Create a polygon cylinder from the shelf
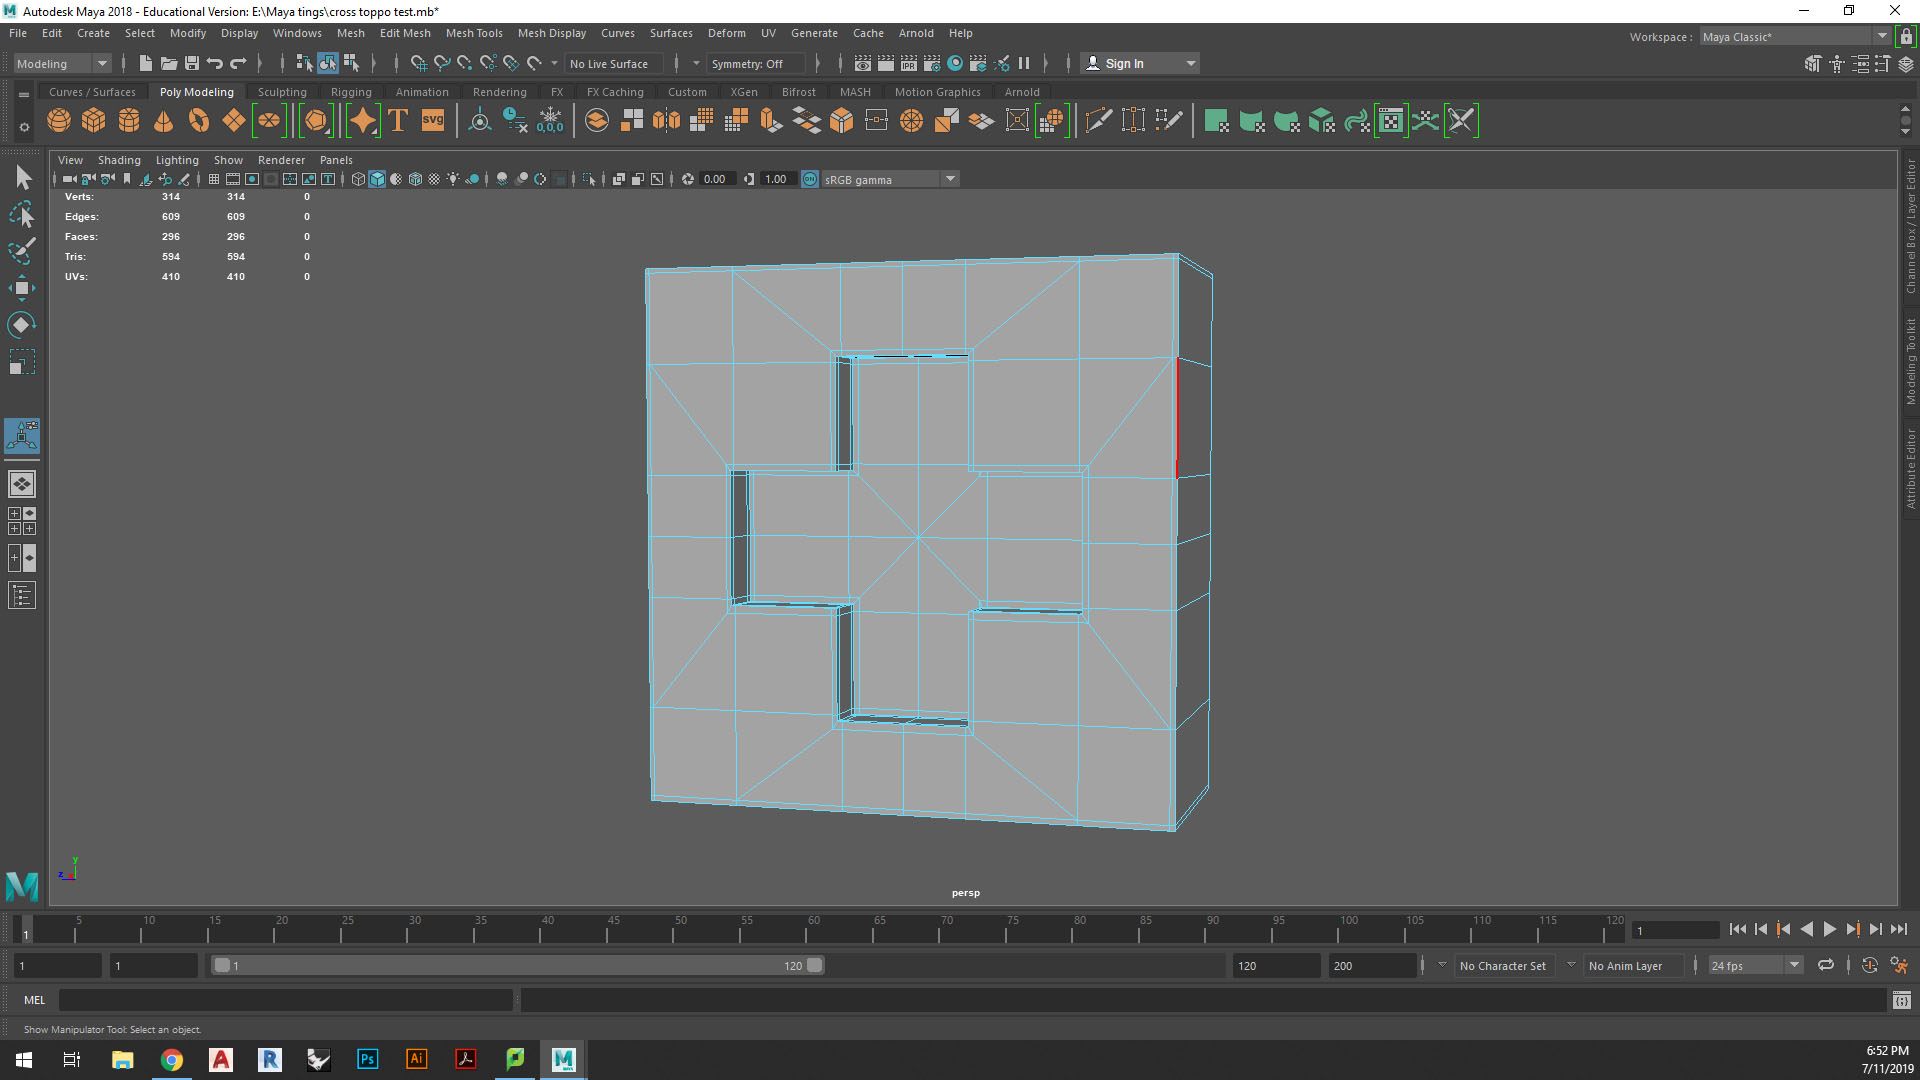 [x=129, y=121]
